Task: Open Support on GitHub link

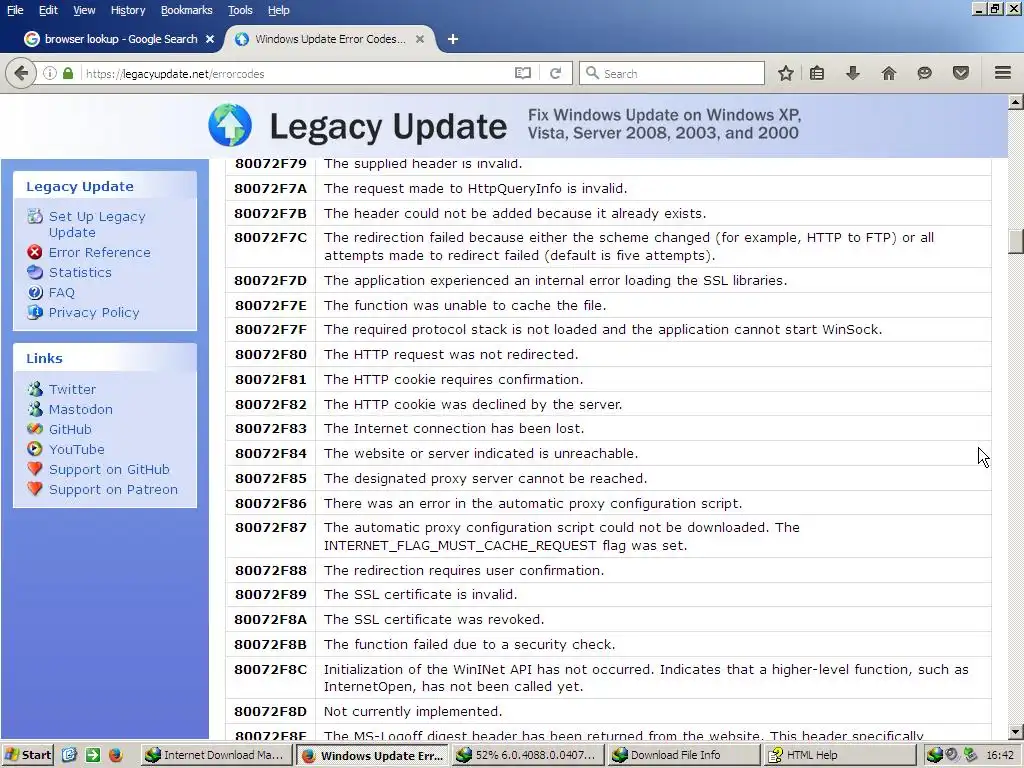Action: click(x=109, y=470)
